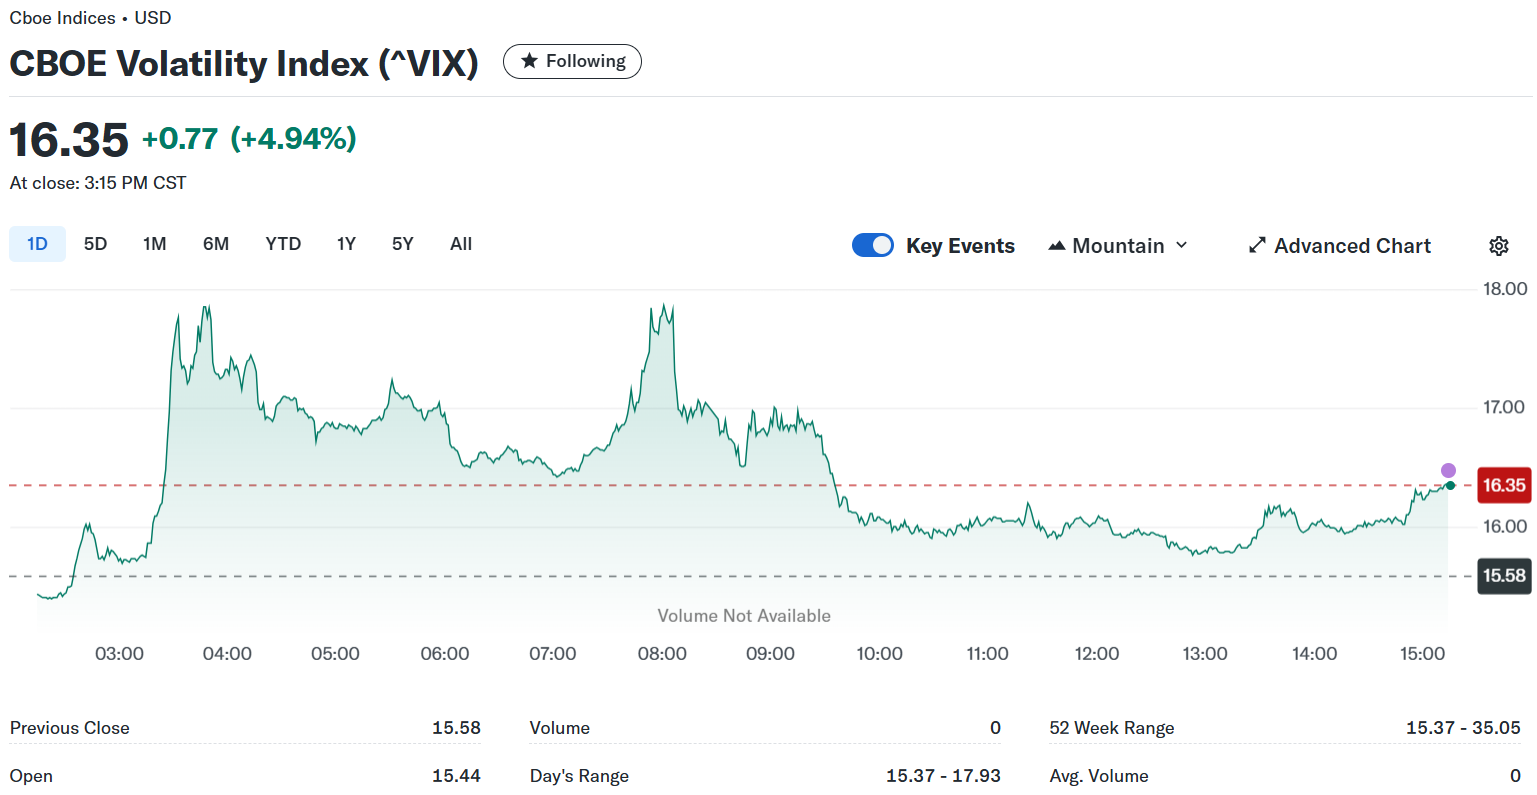Click the chart settings gear icon

tap(1498, 246)
